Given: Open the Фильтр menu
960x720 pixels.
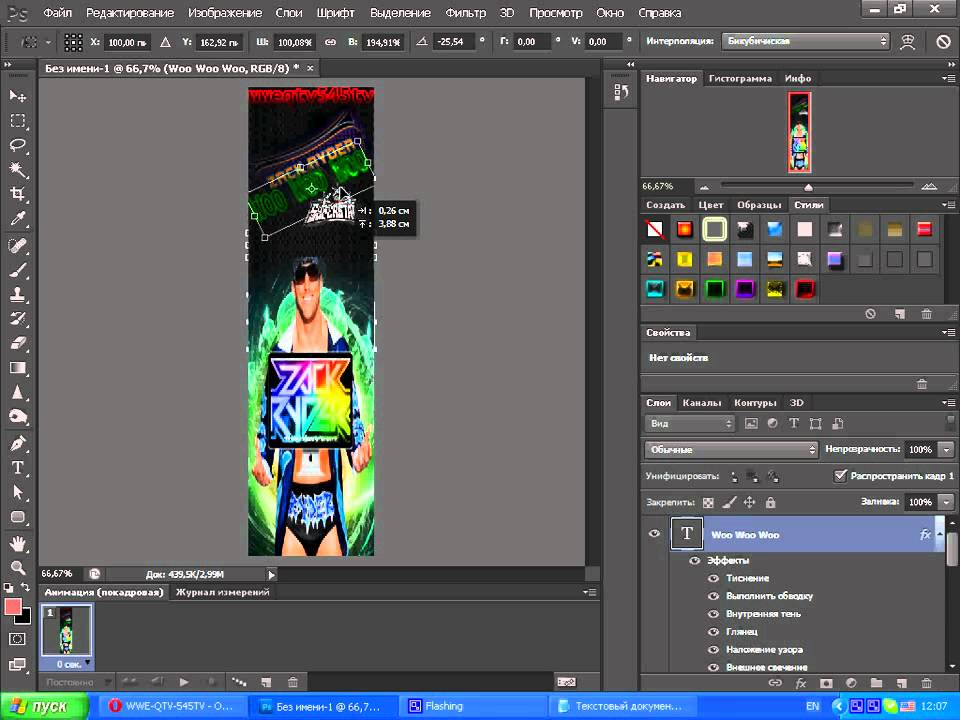Looking at the screenshot, I should (x=465, y=13).
